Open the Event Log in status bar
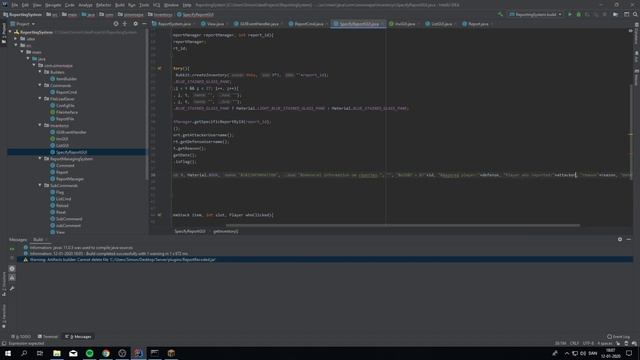 (618, 337)
